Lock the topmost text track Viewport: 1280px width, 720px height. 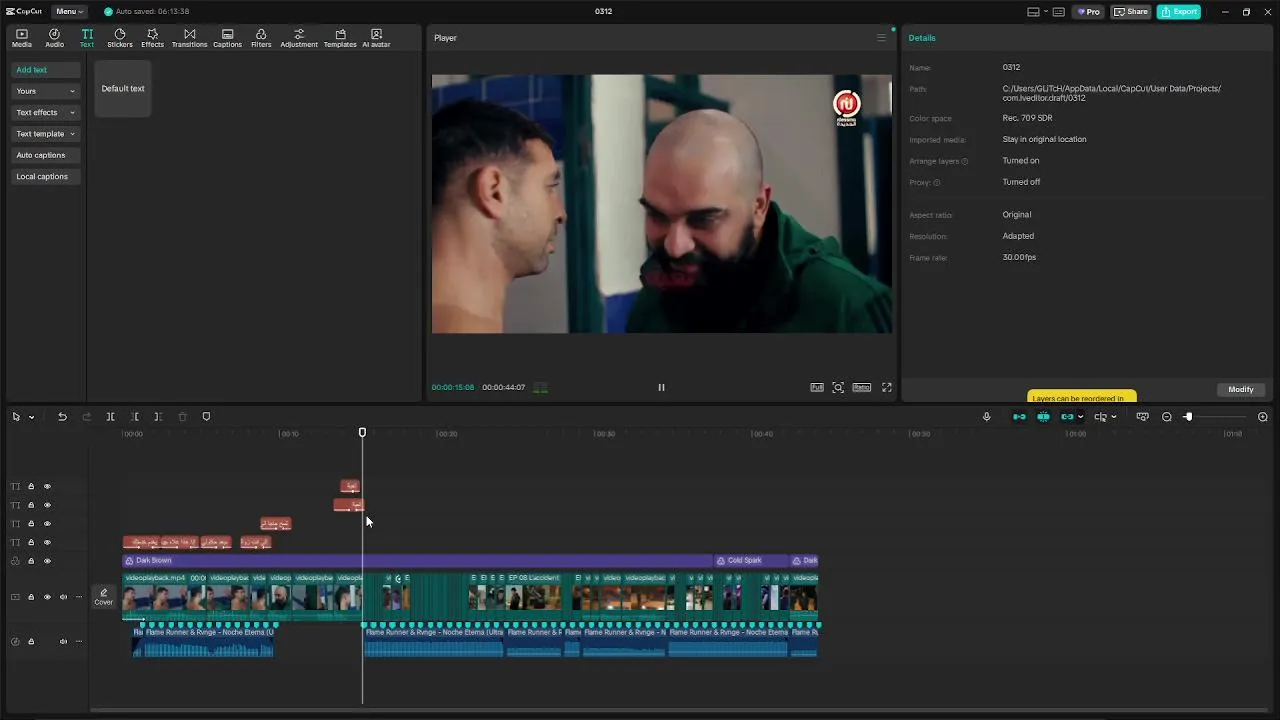click(x=31, y=487)
